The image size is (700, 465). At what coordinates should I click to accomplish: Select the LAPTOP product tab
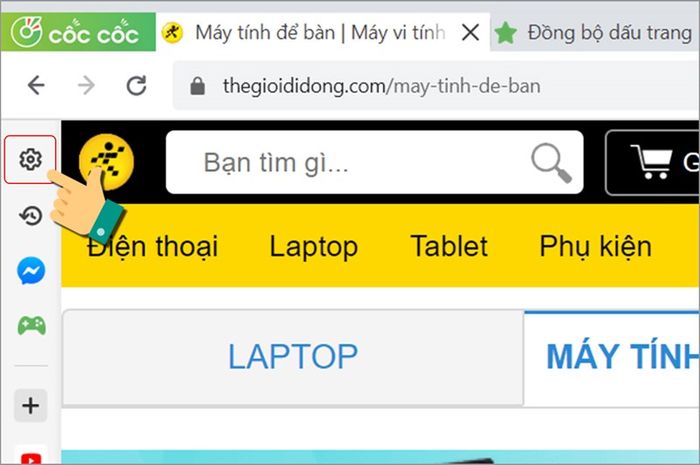pyautogui.click(x=293, y=357)
